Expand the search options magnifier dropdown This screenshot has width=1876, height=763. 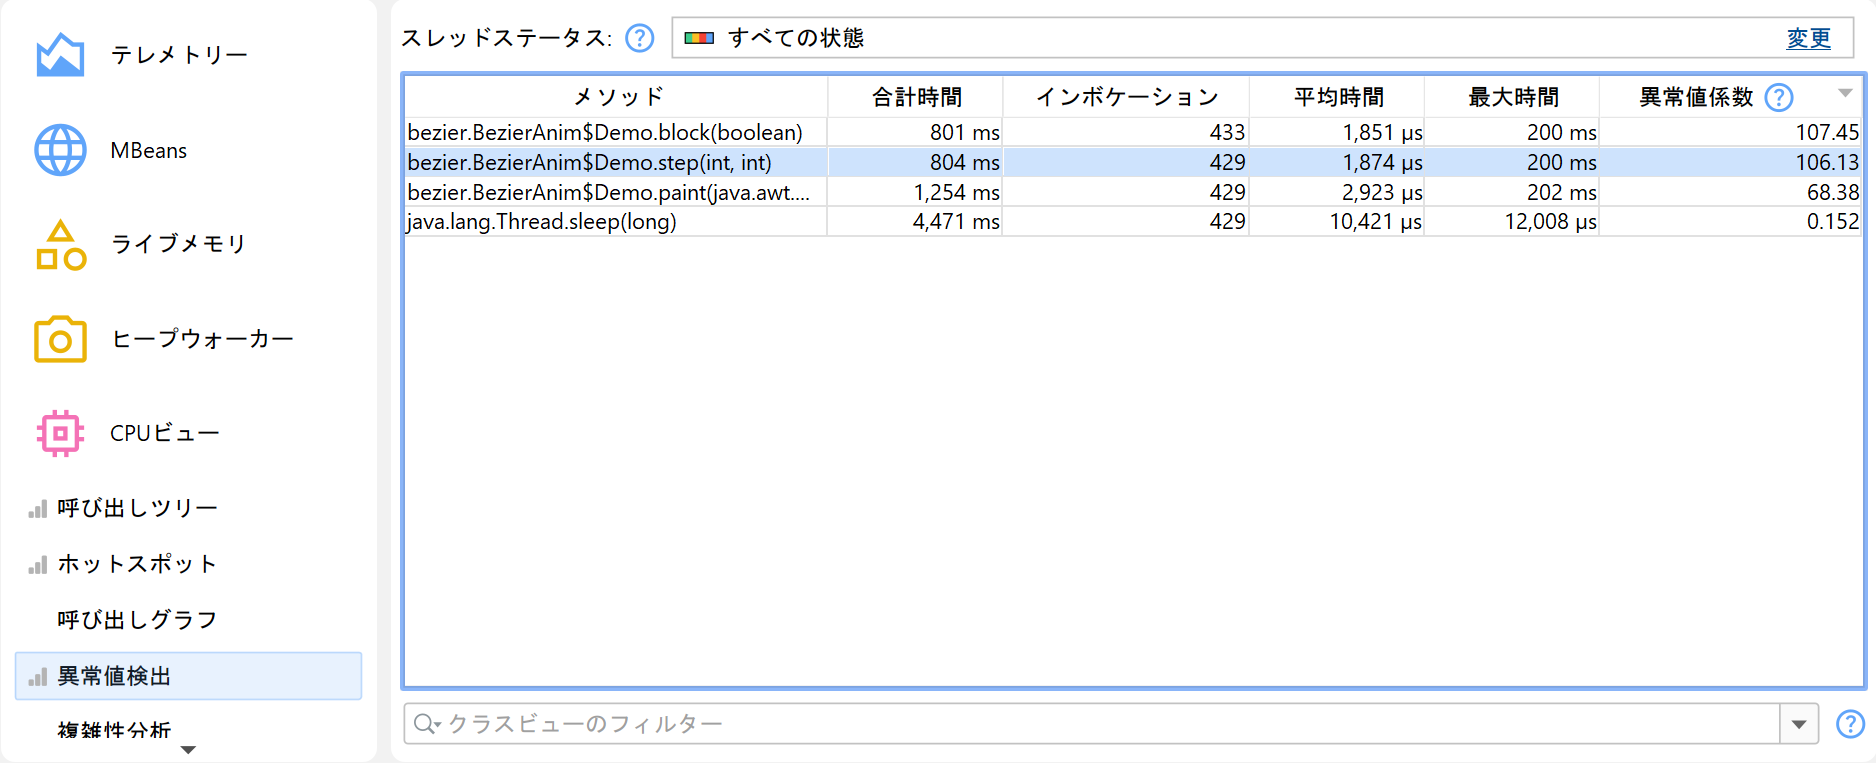(x=427, y=724)
